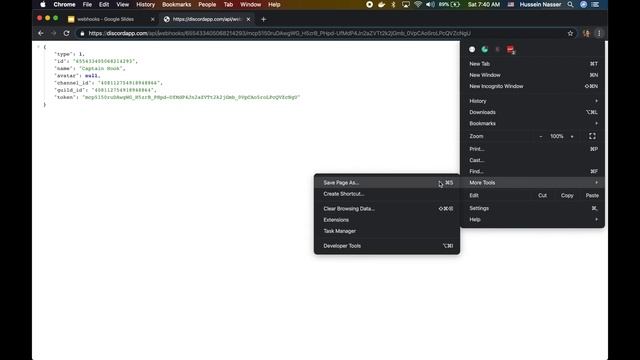Click the three-dot Chrome menu button
This screenshot has width=640, height=360.
point(599,33)
